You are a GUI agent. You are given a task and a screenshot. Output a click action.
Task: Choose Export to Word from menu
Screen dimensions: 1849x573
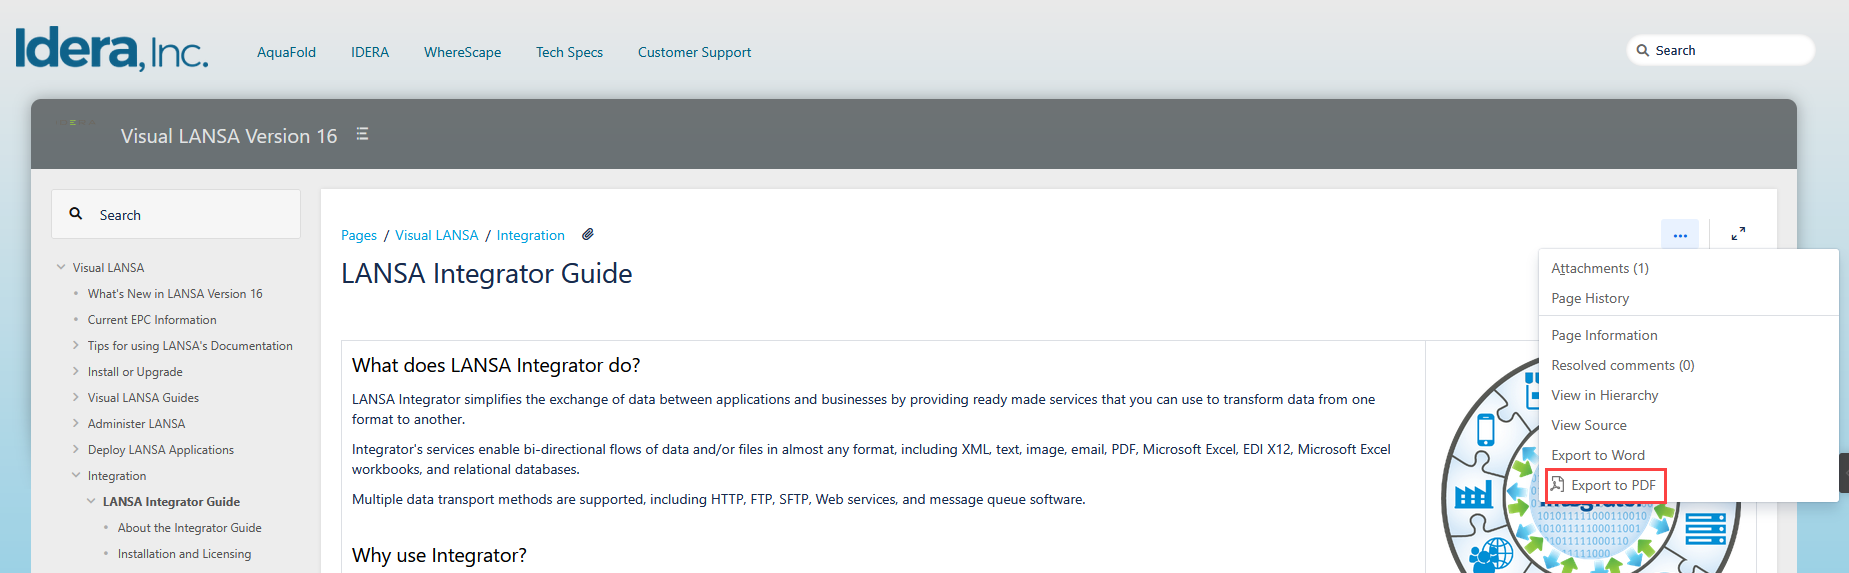click(1597, 455)
